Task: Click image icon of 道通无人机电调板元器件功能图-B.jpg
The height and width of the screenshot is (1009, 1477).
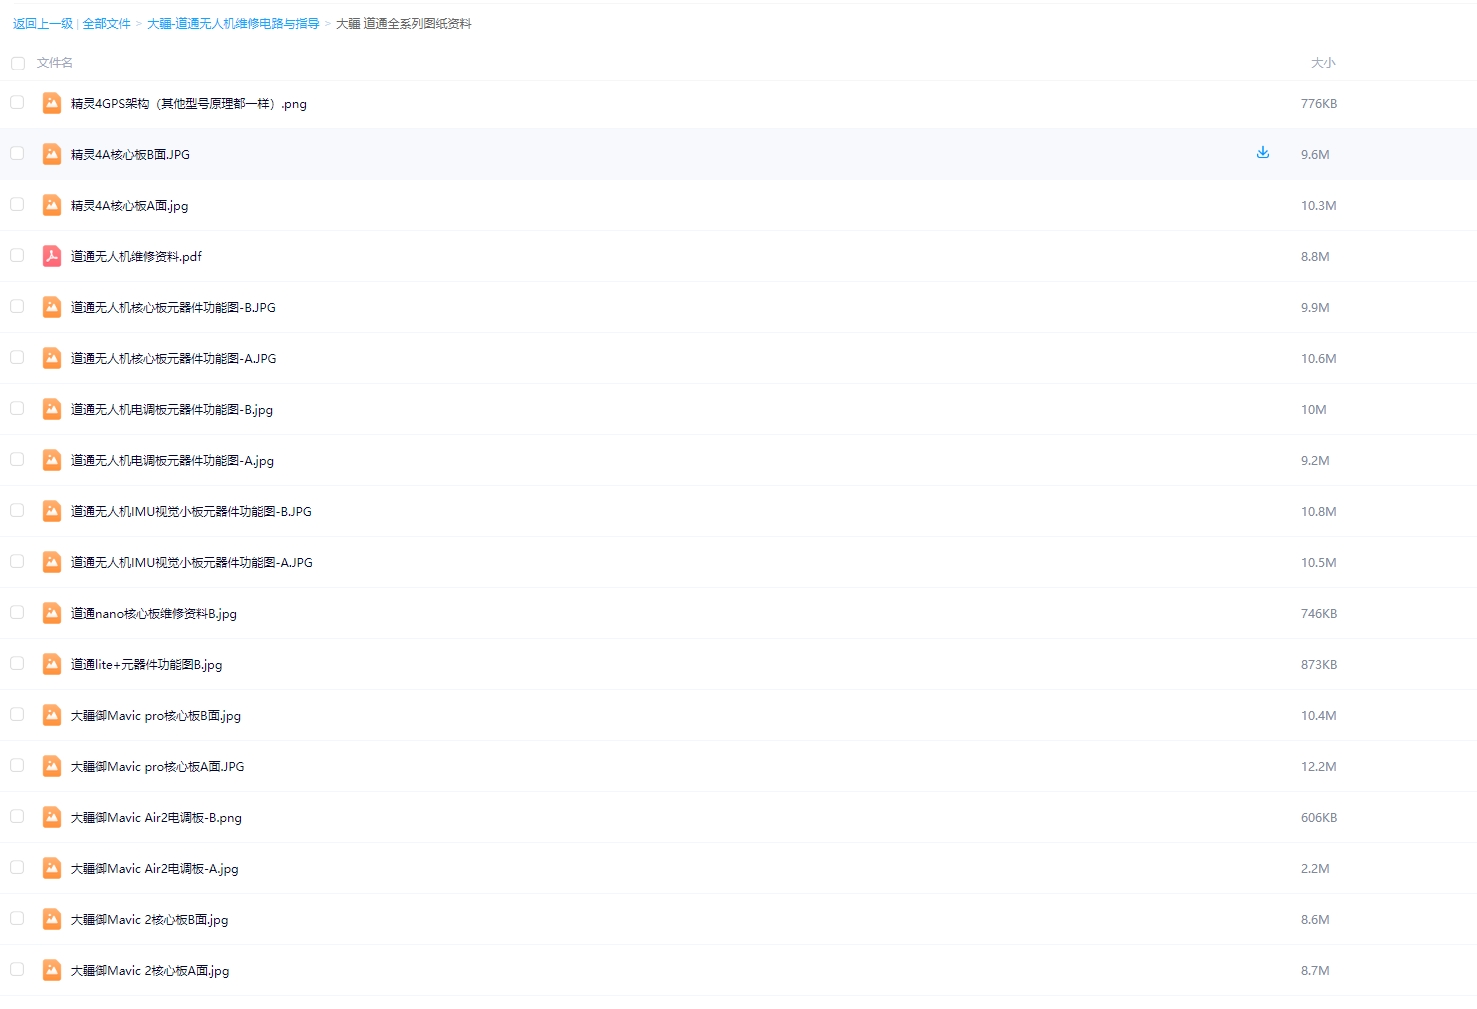Action: pos(52,409)
